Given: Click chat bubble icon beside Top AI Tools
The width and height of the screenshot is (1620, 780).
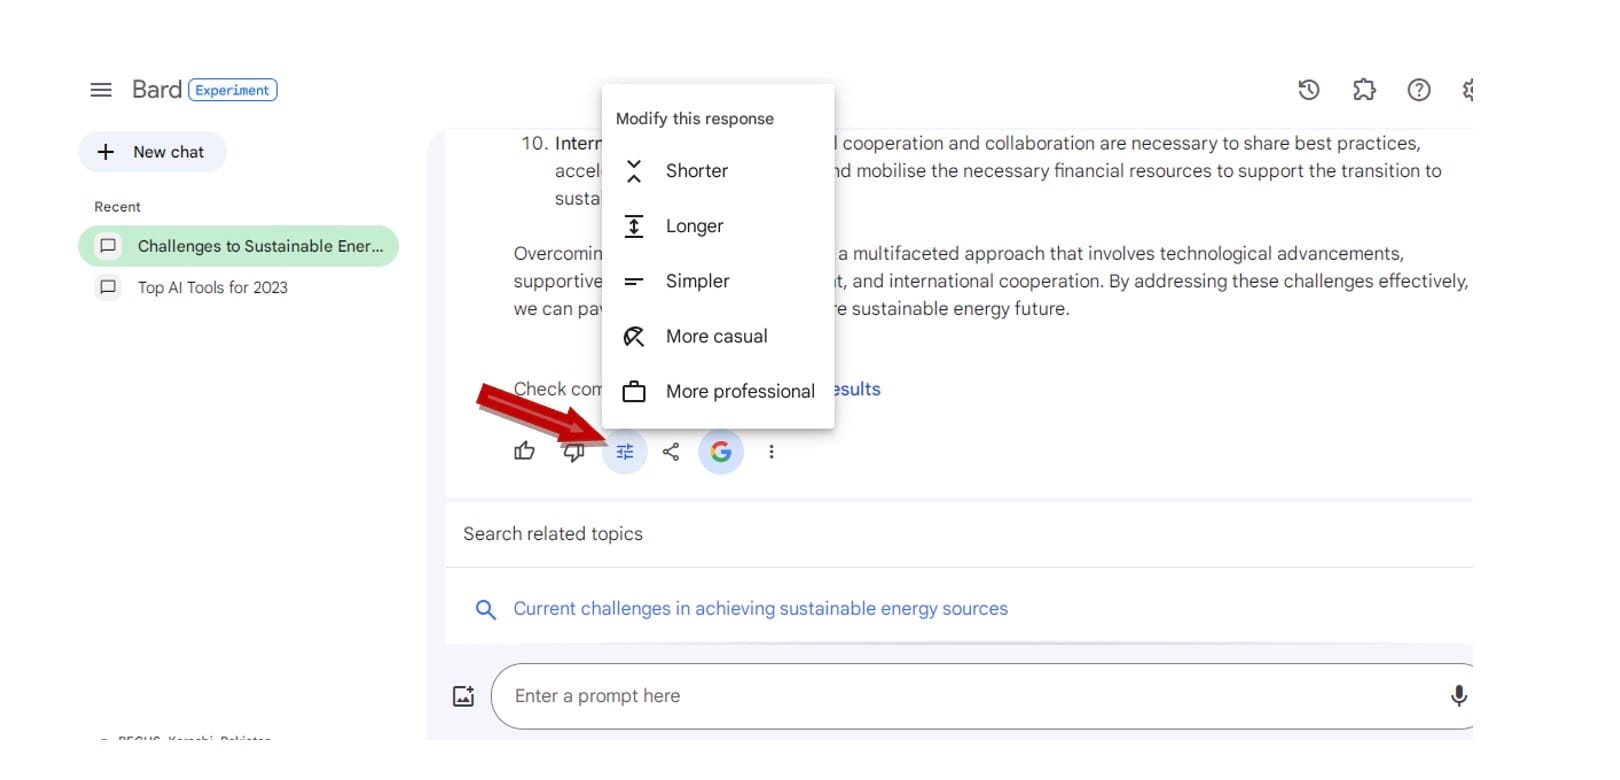Looking at the screenshot, I should click(x=108, y=288).
